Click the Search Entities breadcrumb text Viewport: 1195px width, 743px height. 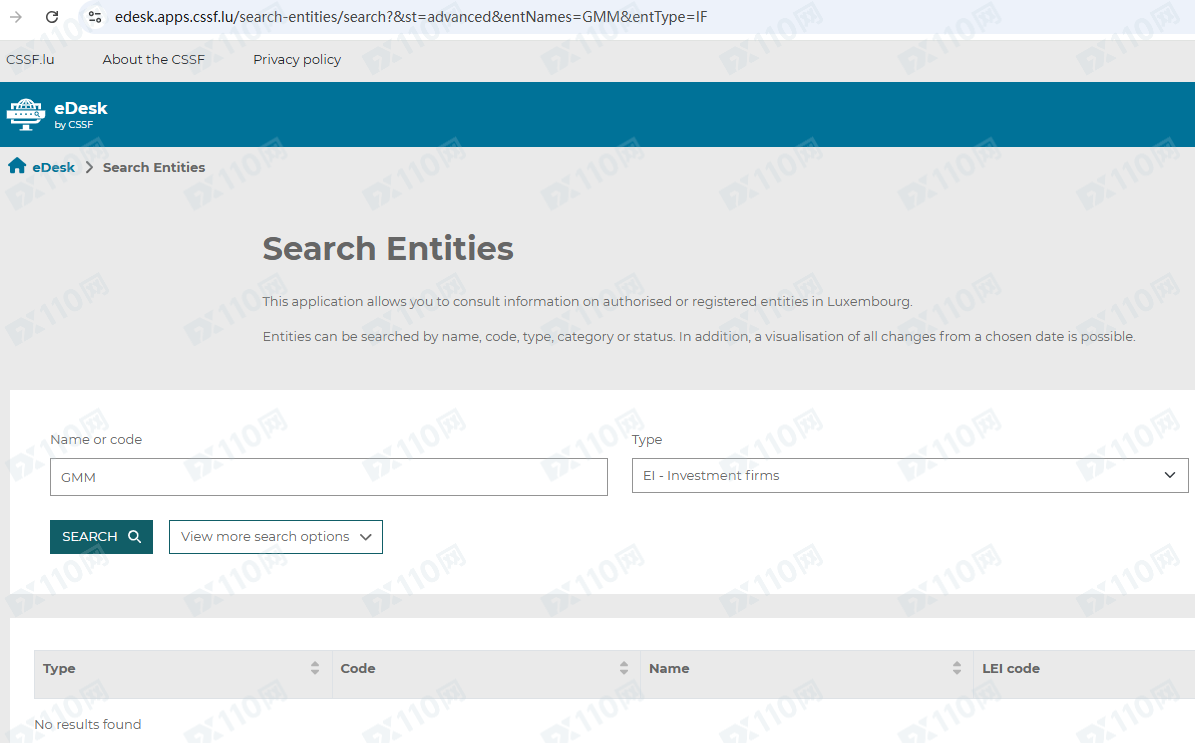153,167
